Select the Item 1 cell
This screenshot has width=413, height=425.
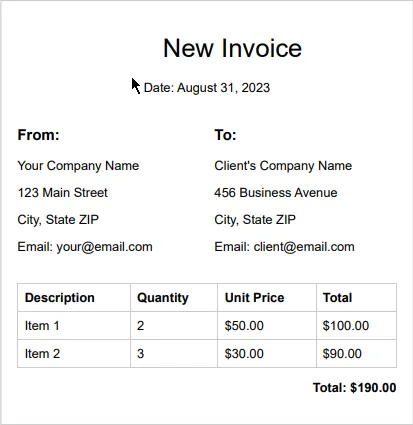(74, 326)
